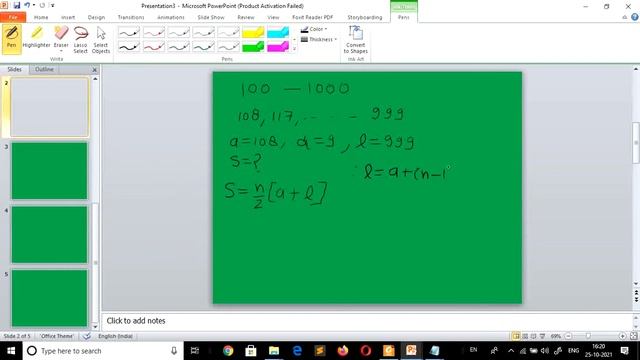Viewport: 640px width, 360px height.
Task: Open the Foxit Reader PDF tab
Action: point(313,17)
